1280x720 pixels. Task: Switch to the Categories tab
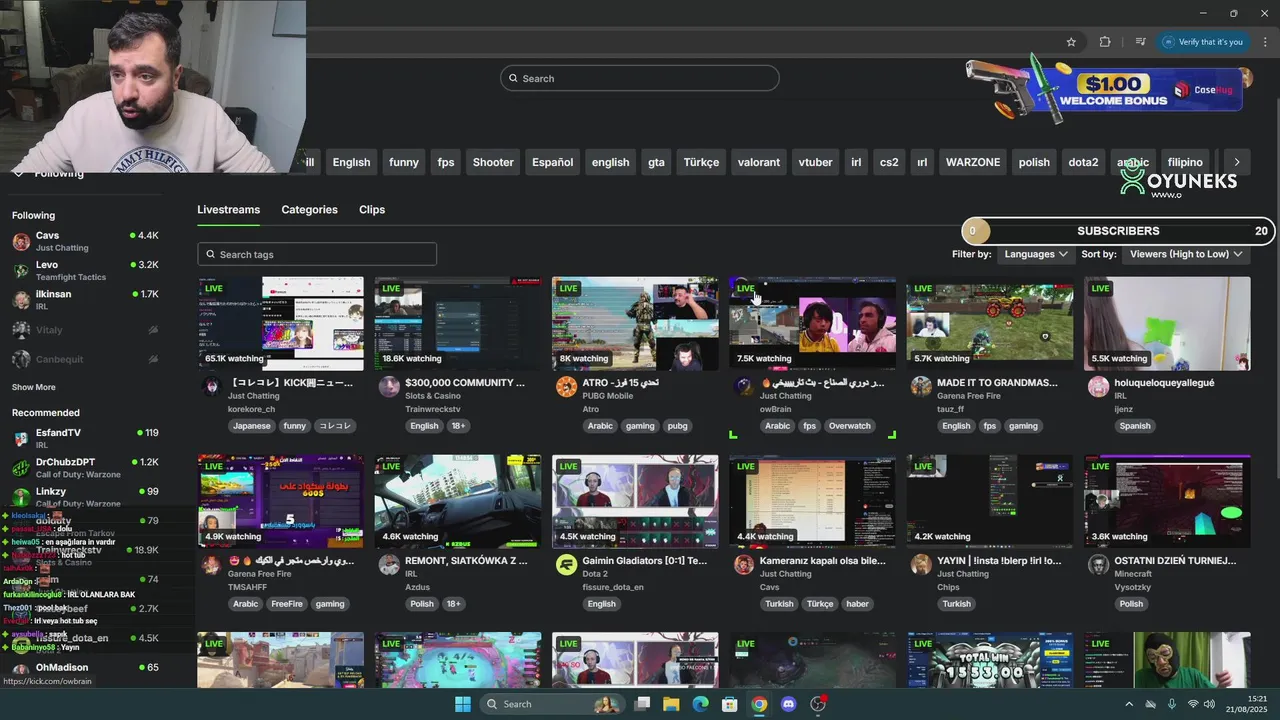309,210
